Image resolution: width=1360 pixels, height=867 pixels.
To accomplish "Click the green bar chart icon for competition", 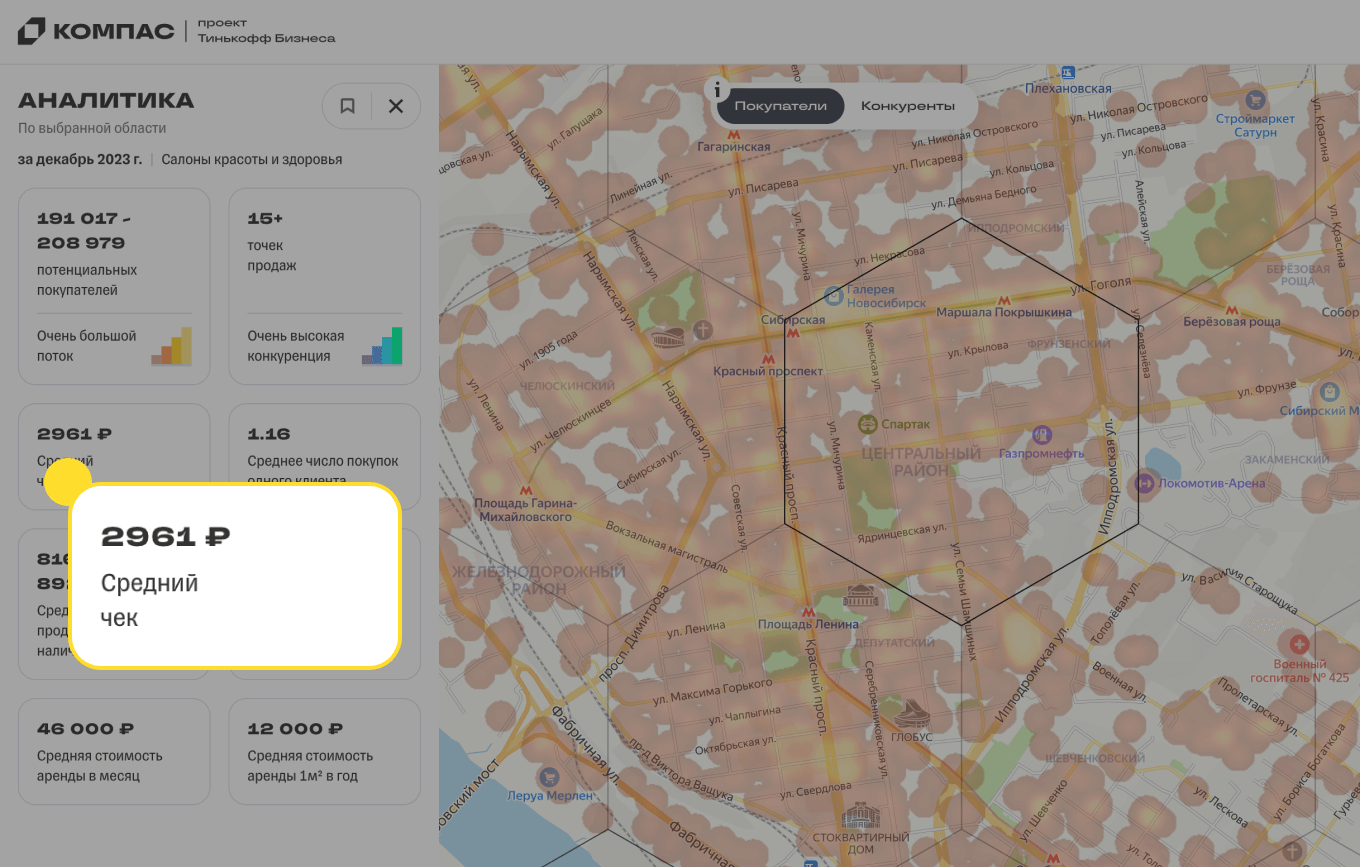I will 382,346.
